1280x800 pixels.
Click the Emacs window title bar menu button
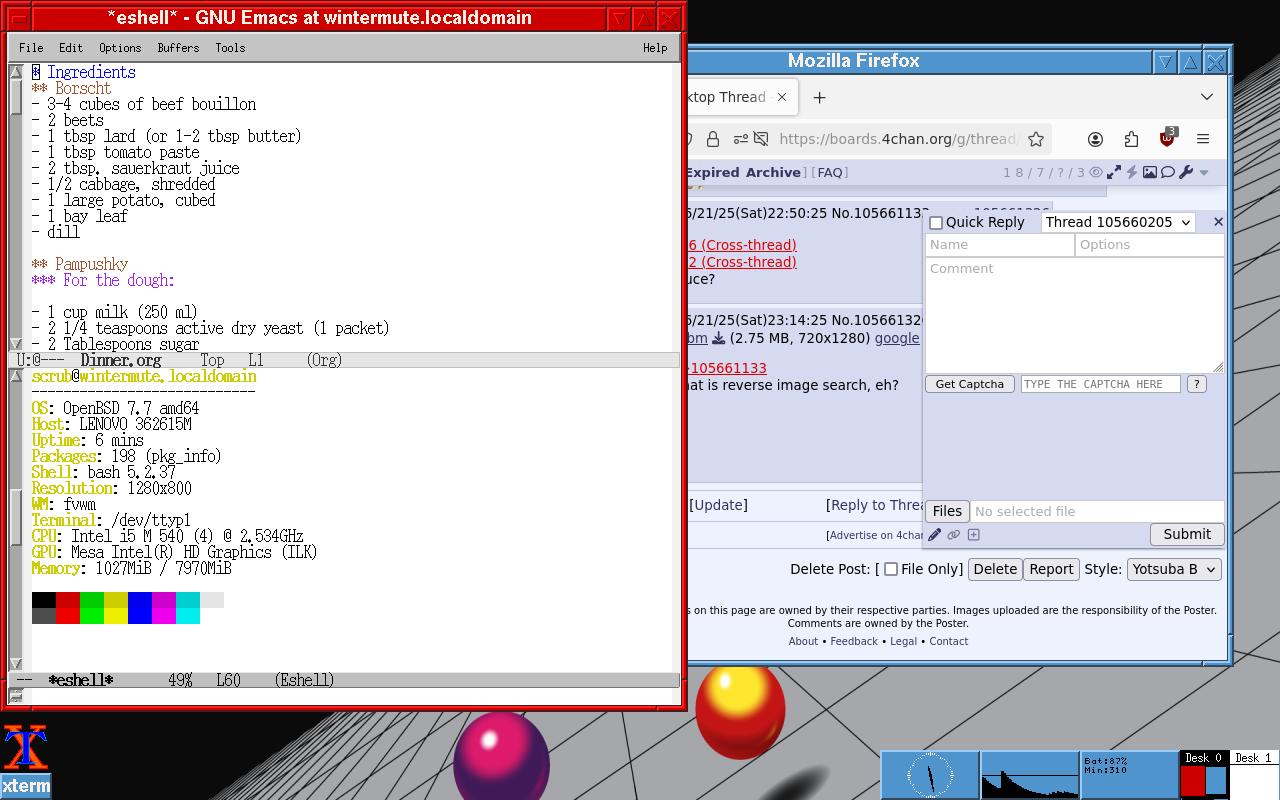[18, 18]
